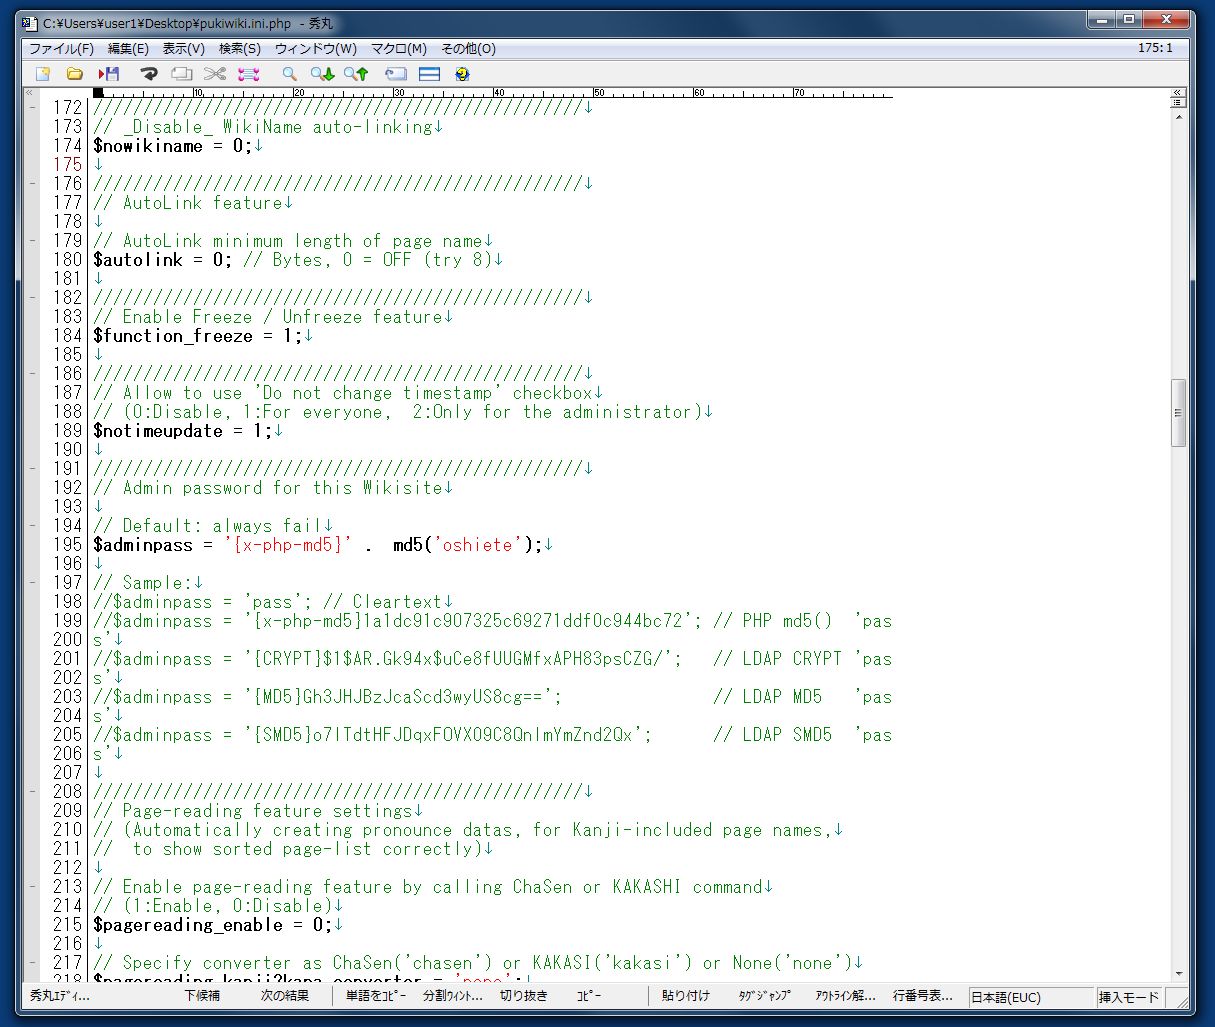Open search with the magnifier icon
This screenshot has width=1215, height=1027.
[x=289, y=74]
